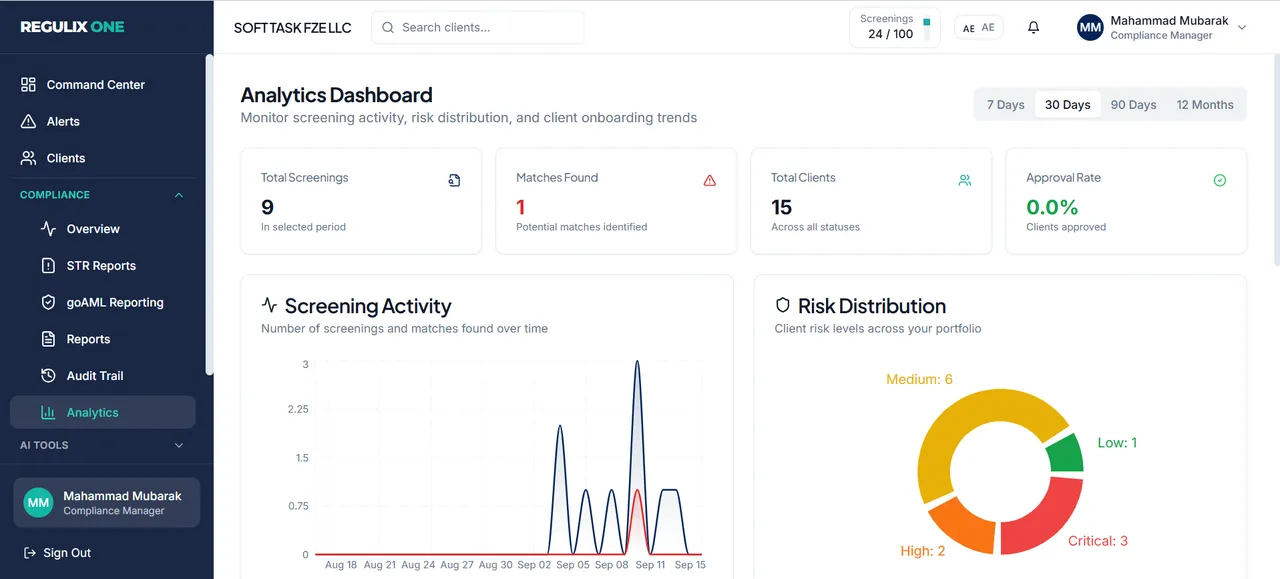1280x579 pixels.
Task: Click the Total Screenings card icon
Action: click(x=454, y=180)
